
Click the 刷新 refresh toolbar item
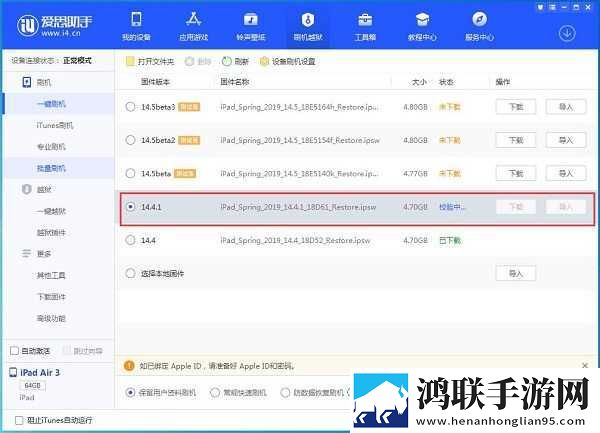[235, 61]
